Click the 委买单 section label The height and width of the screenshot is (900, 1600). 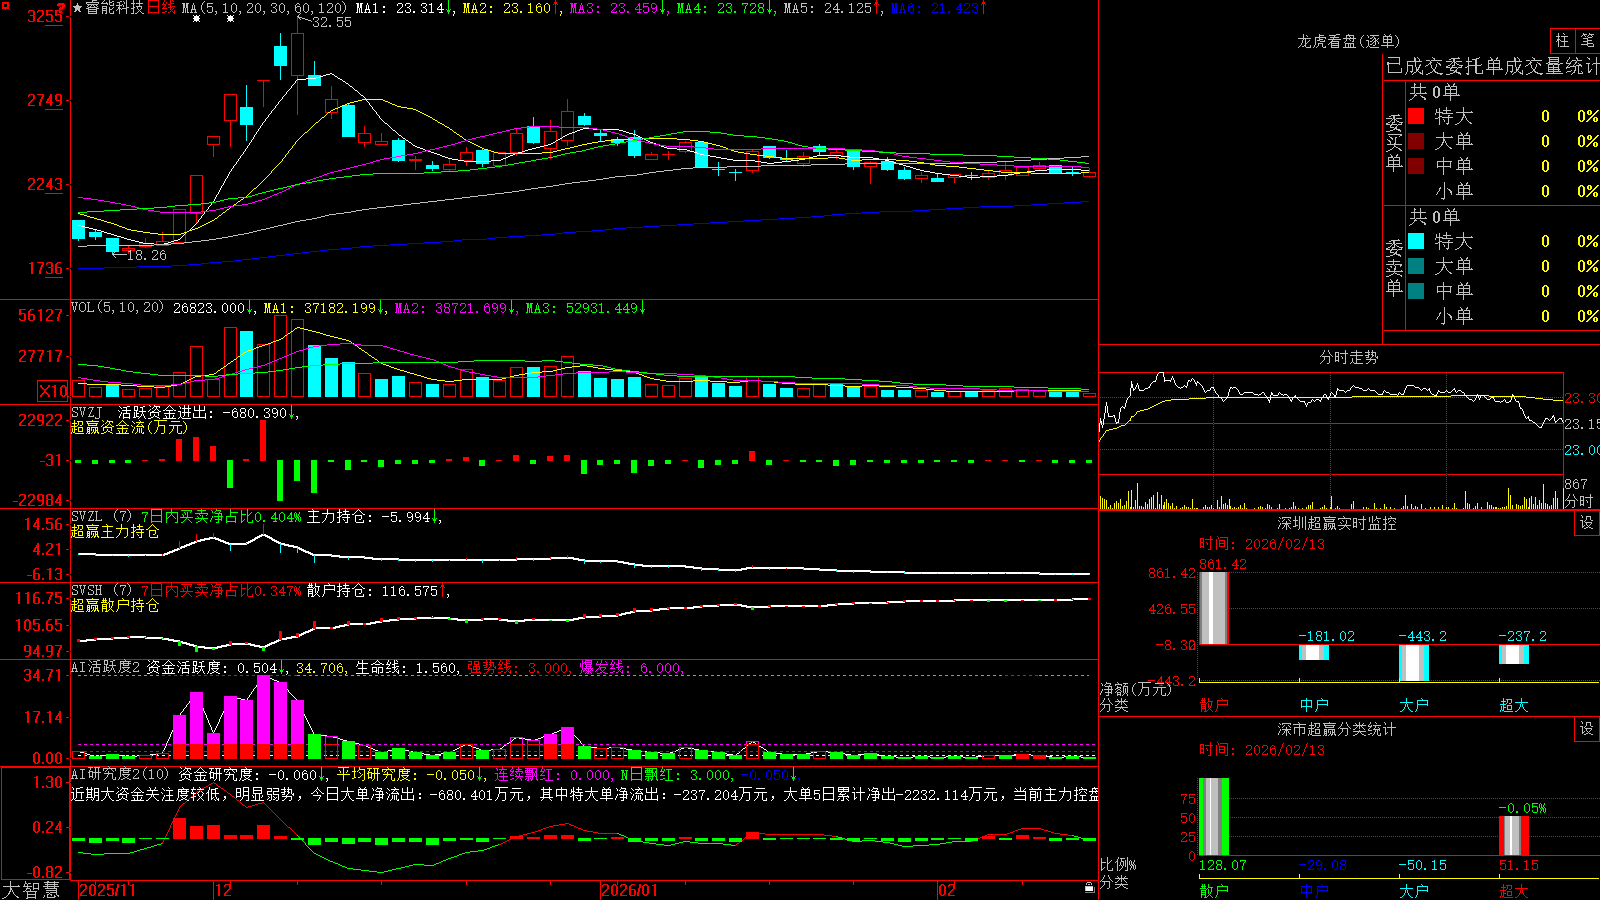pos(1394,142)
